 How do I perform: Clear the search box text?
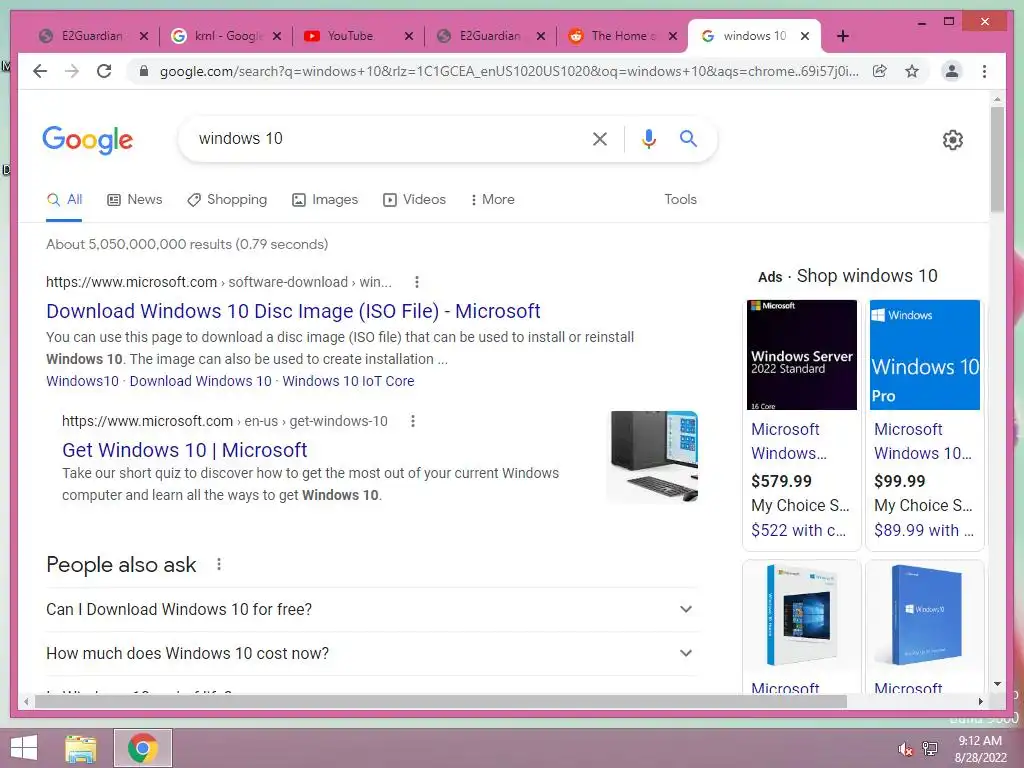[600, 138]
